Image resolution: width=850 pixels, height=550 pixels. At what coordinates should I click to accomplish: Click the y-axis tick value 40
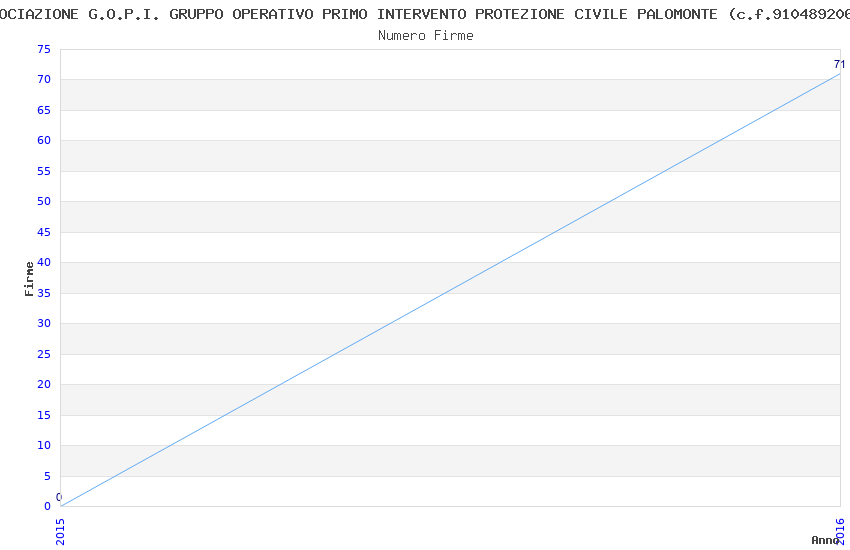44,262
